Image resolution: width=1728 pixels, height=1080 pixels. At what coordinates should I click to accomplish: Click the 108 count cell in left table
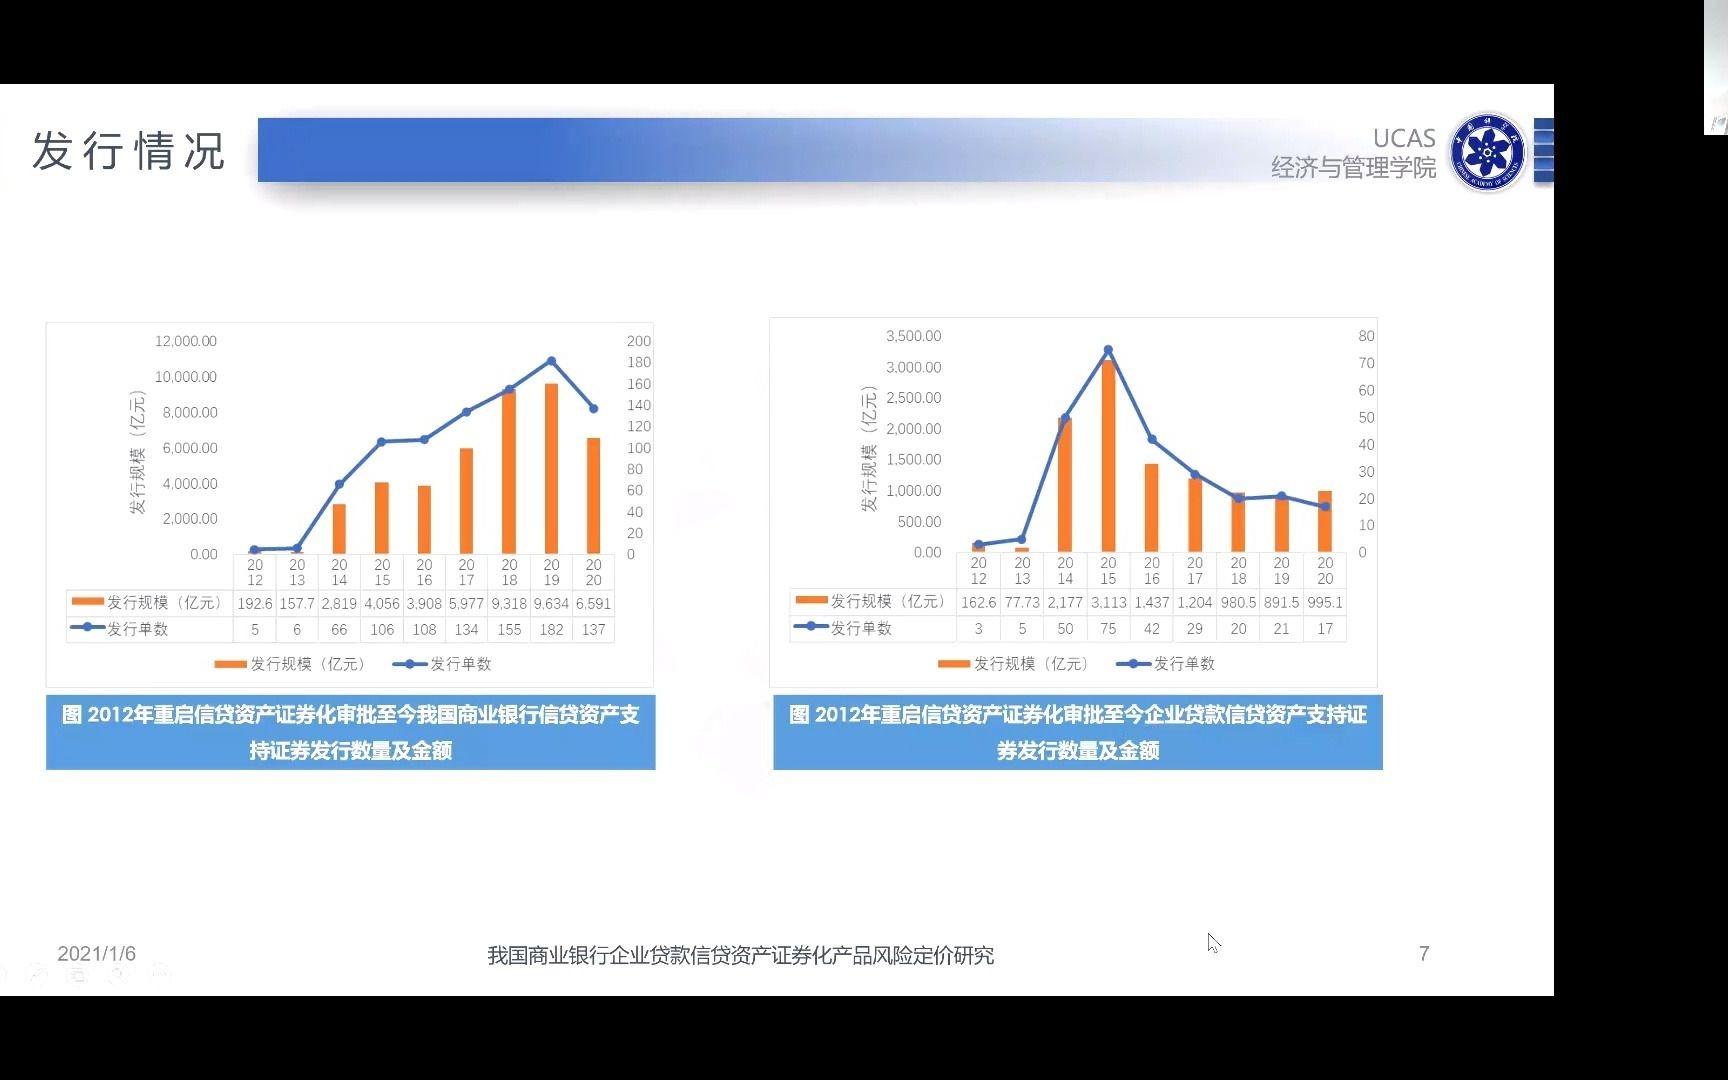click(x=424, y=629)
